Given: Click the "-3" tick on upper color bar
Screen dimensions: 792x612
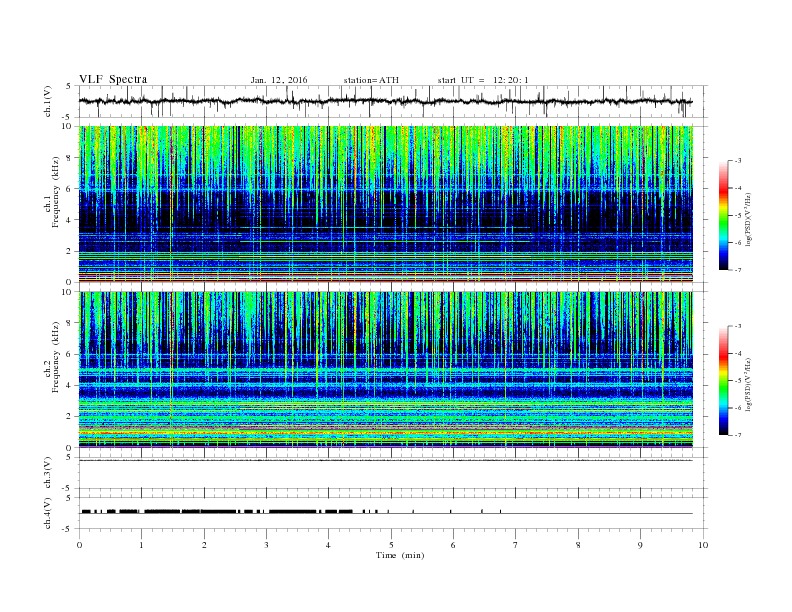Looking at the screenshot, I should click(x=738, y=161).
